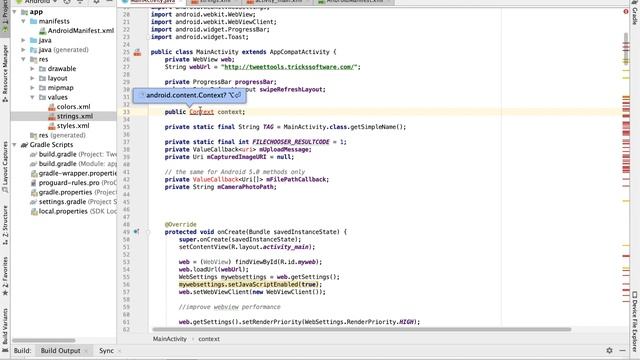Click the context breadcrumb
Viewport: 640px width, 360px height.
pyautogui.click(x=209, y=339)
